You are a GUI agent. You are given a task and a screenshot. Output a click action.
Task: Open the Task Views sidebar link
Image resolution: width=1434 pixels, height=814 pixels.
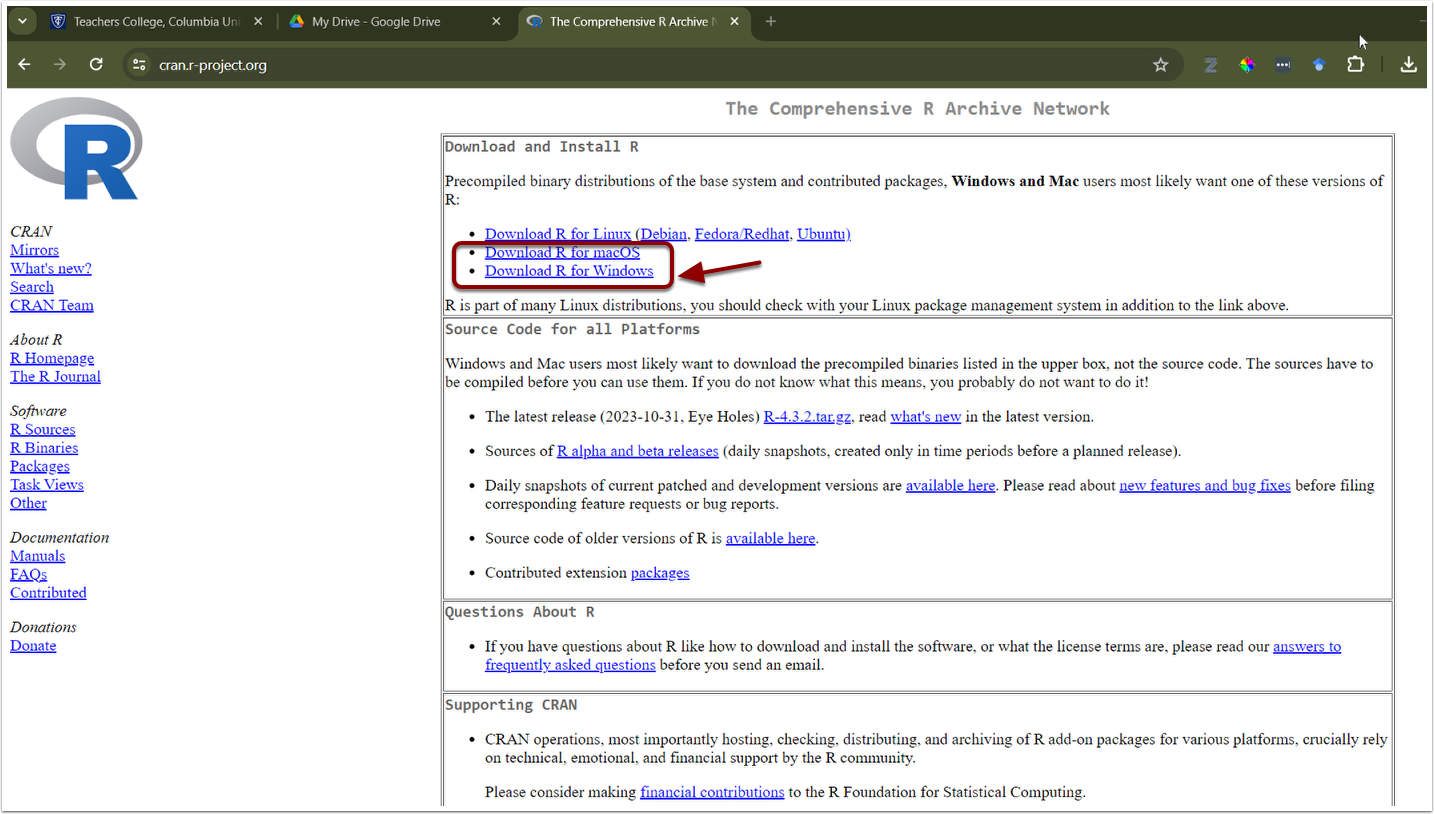(47, 485)
